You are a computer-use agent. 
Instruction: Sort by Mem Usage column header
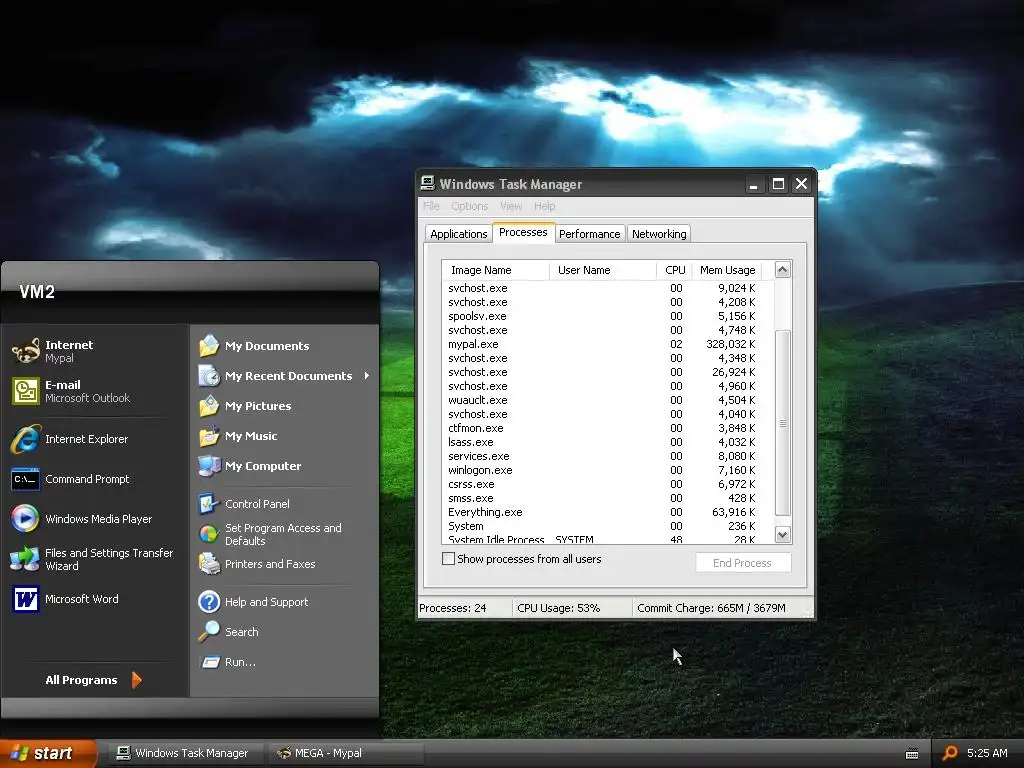[x=728, y=270]
